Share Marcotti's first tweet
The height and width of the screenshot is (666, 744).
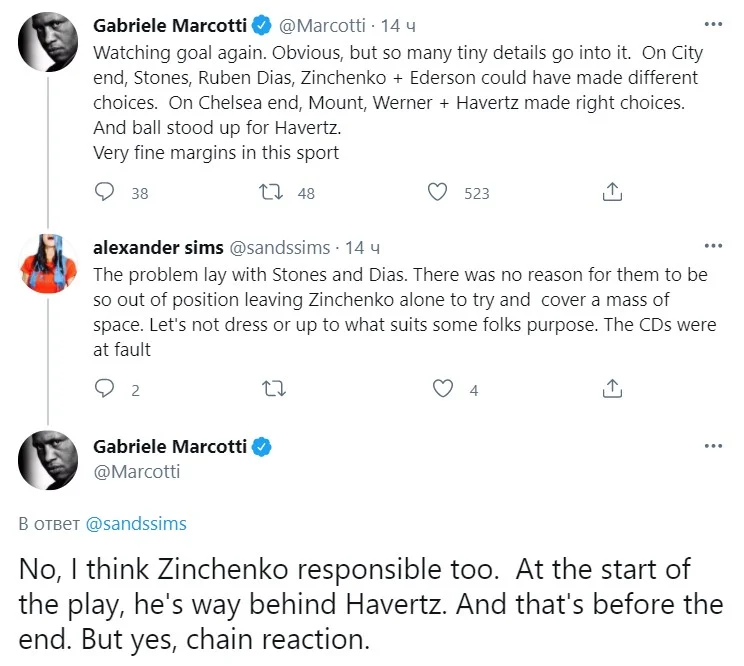[x=615, y=192]
